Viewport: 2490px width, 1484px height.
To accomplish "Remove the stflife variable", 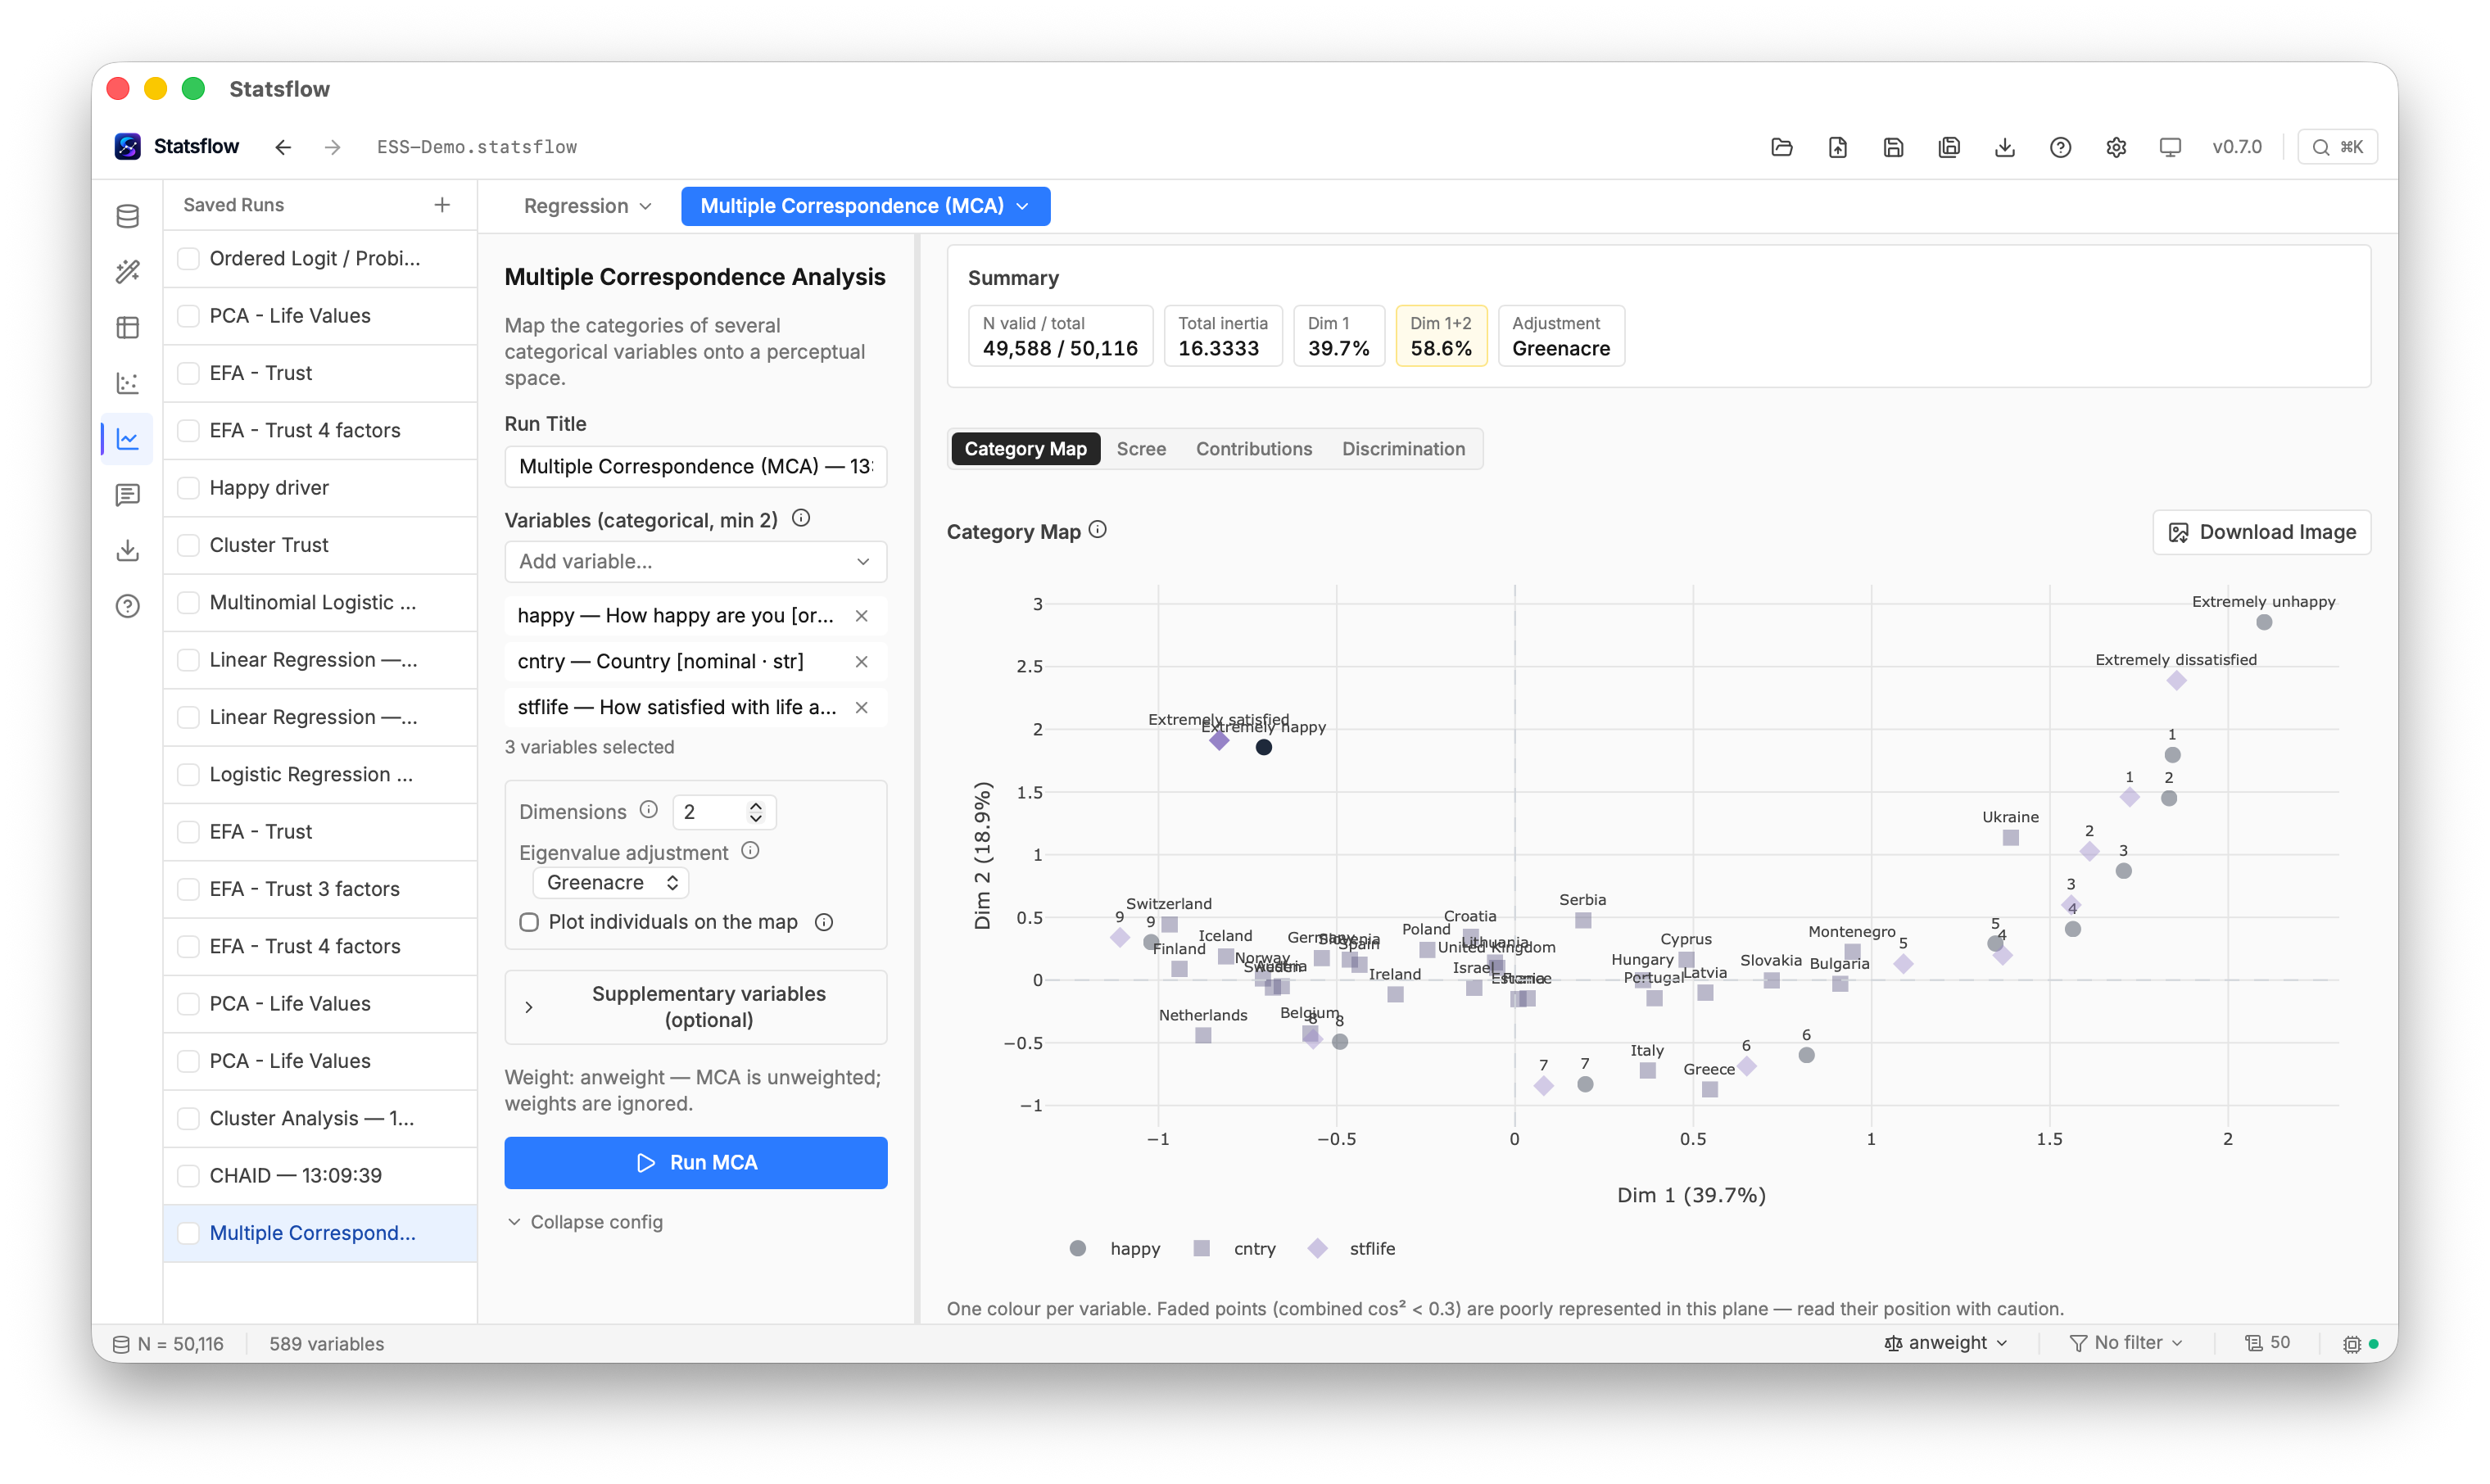I will pyautogui.click(x=862, y=708).
